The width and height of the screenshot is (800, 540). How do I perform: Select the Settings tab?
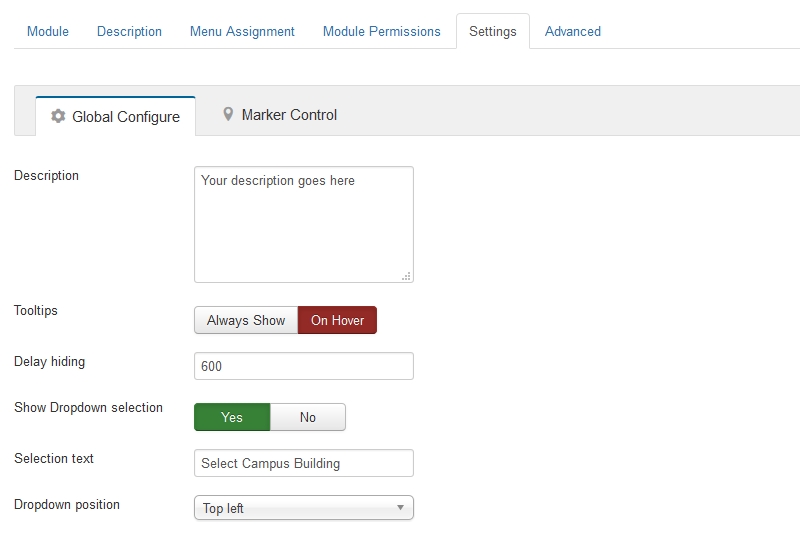(x=493, y=32)
